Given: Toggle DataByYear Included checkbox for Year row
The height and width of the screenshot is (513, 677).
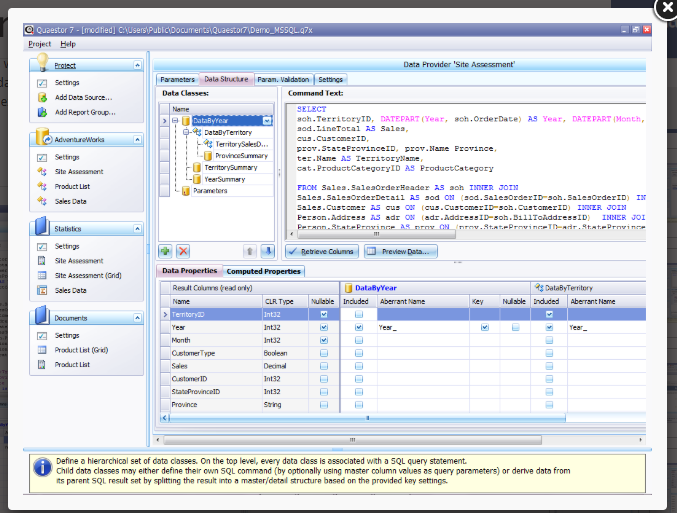Looking at the screenshot, I should click(359, 327).
